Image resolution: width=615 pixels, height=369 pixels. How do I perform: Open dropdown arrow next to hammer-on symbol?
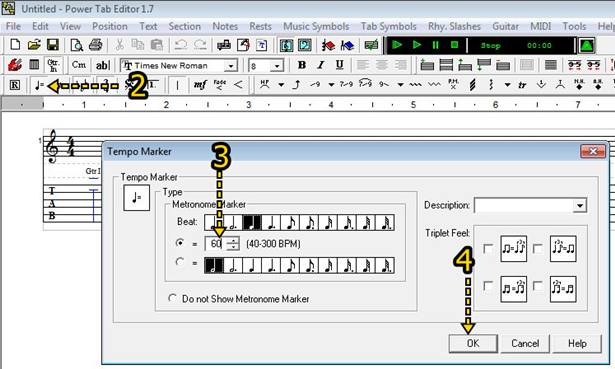pyautogui.click(x=281, y=85)
